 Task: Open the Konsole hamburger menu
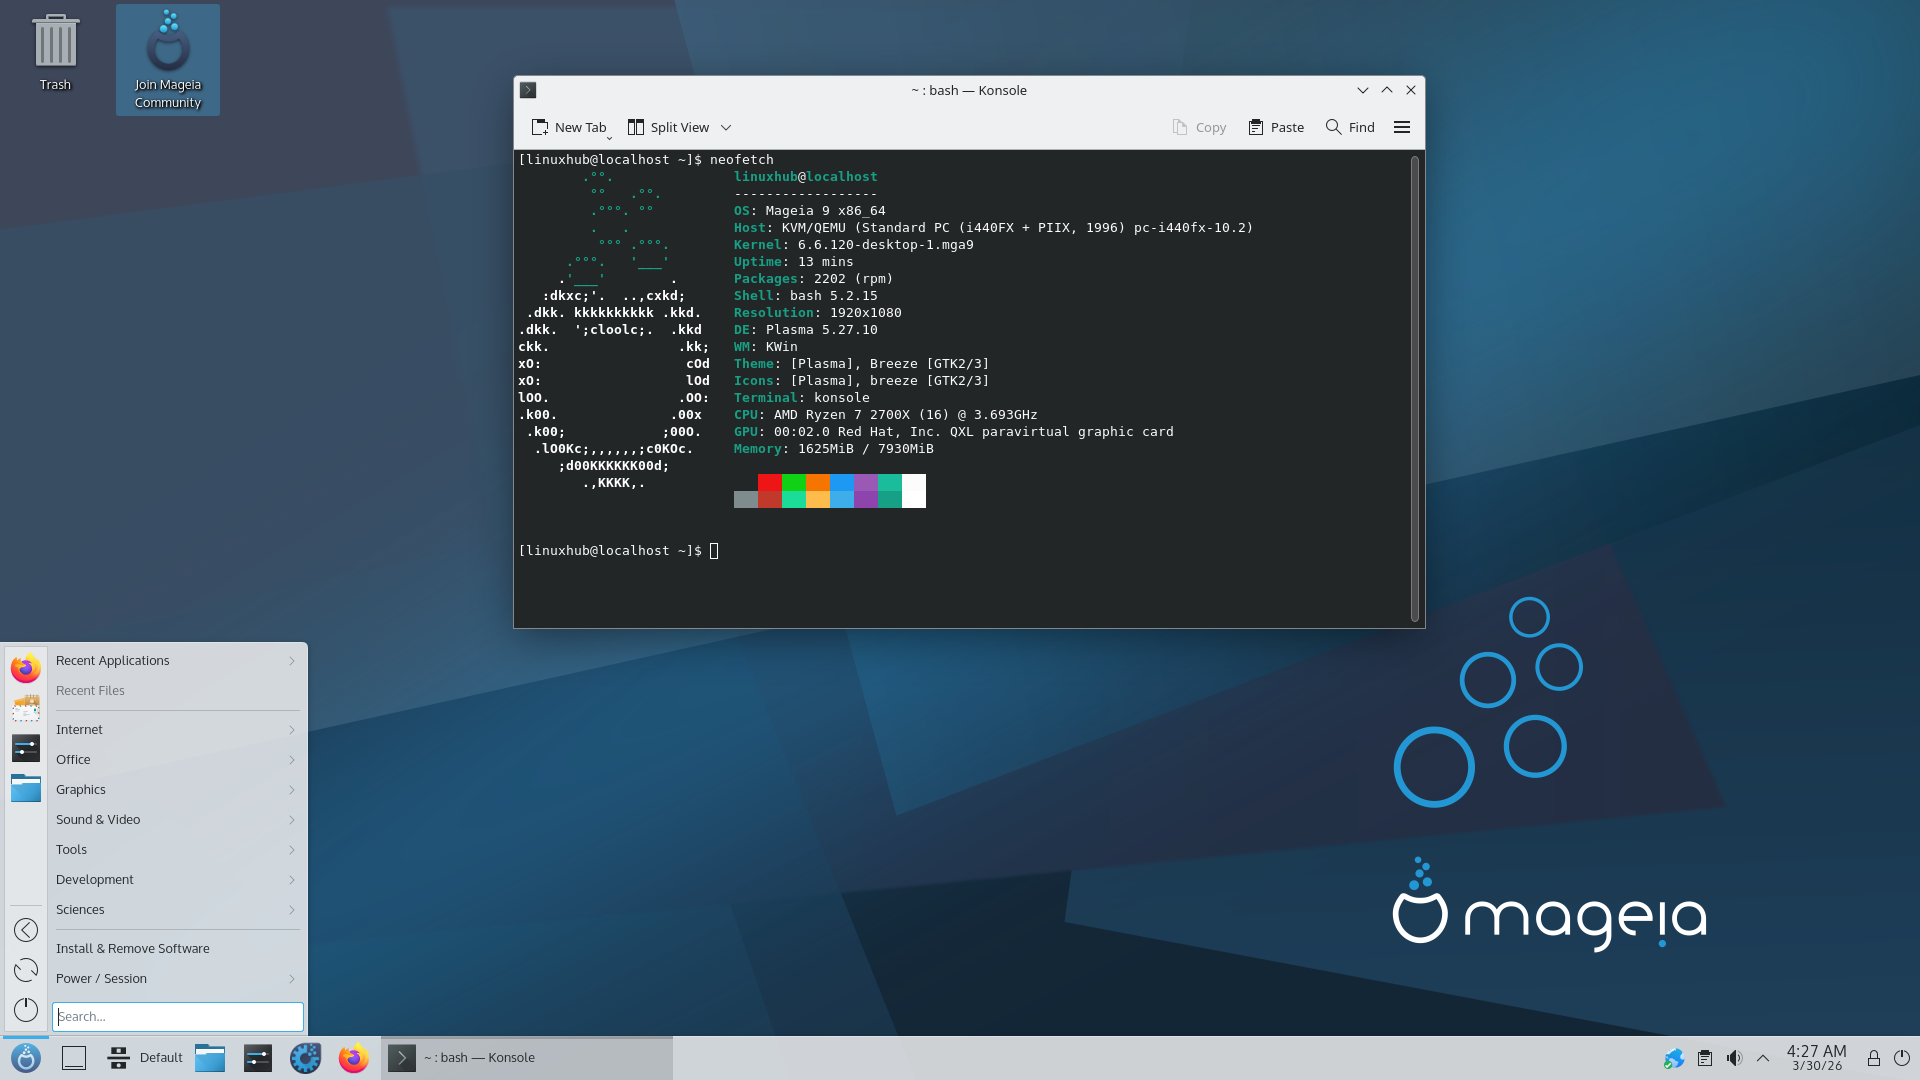tap(1402, 127)
